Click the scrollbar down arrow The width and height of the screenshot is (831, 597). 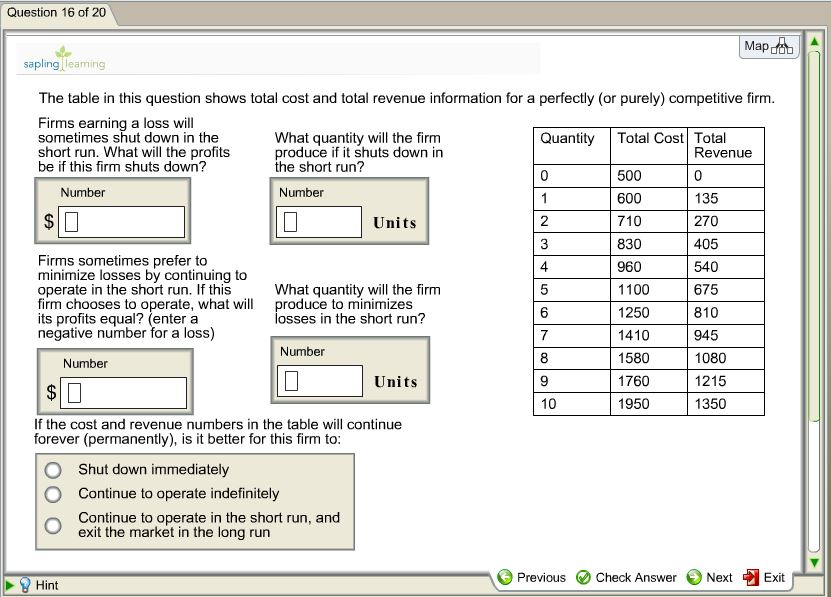[814, 562]
